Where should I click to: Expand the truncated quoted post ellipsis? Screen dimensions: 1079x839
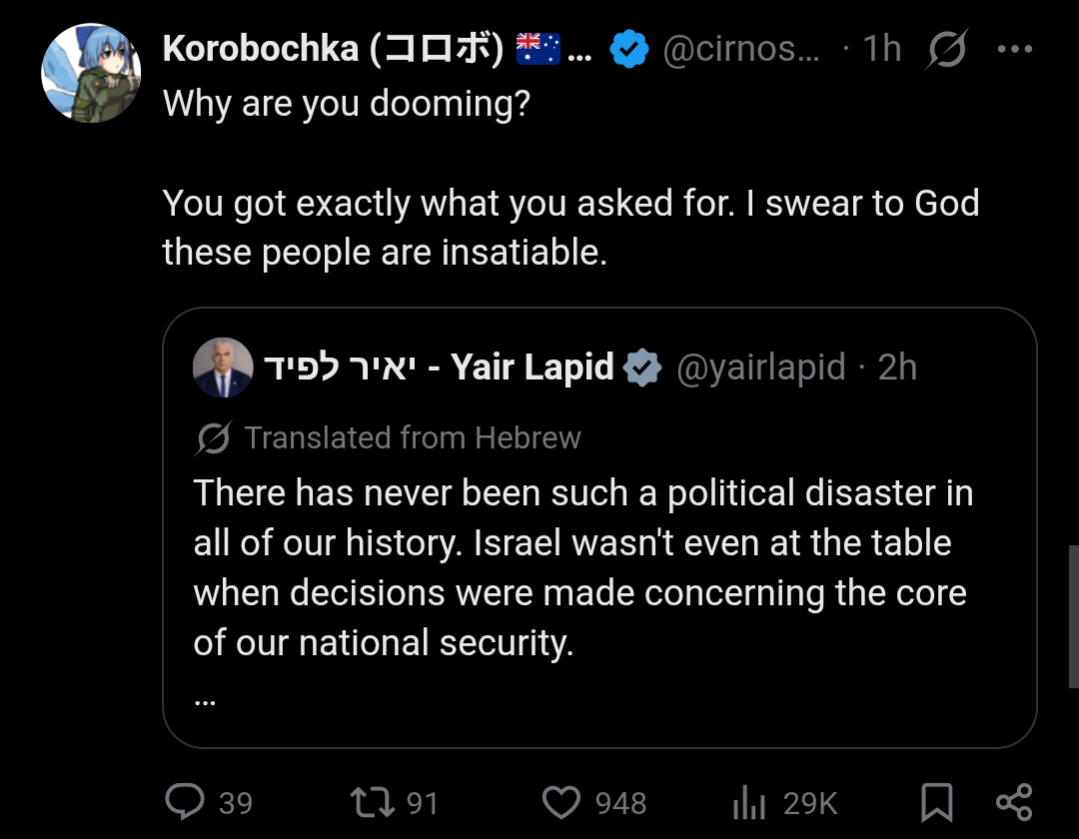pos(205,700)
